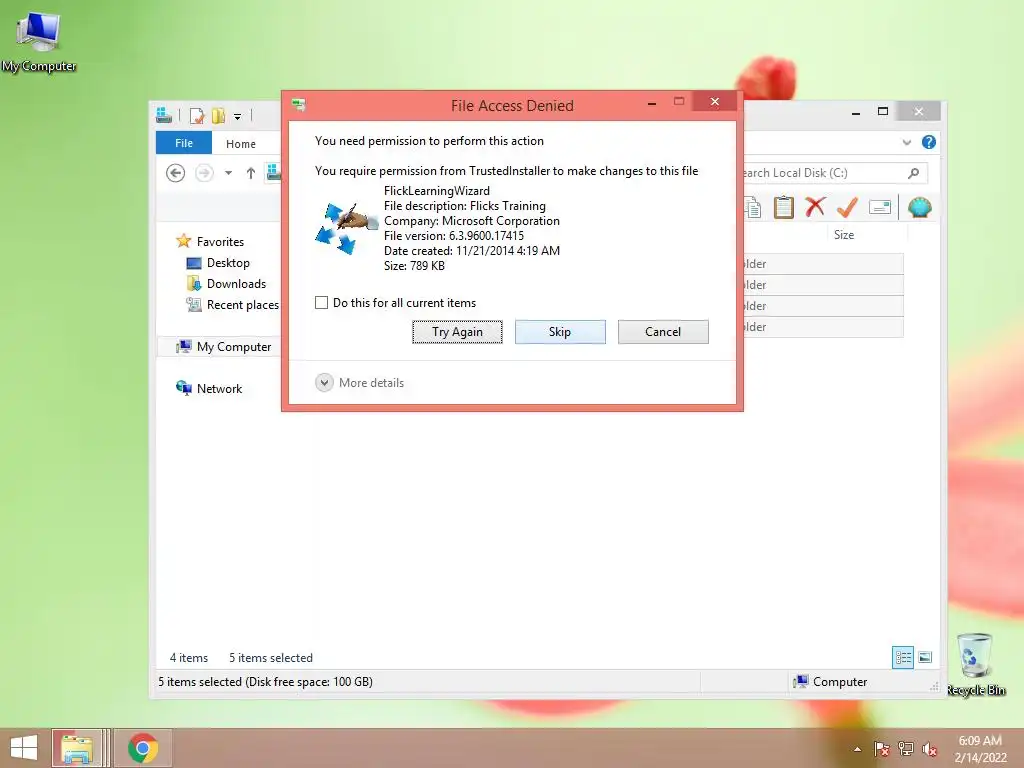This screenshot has height=768, width=1024.
Task: Click the Try Again button
Action: (x=457, y=332)
